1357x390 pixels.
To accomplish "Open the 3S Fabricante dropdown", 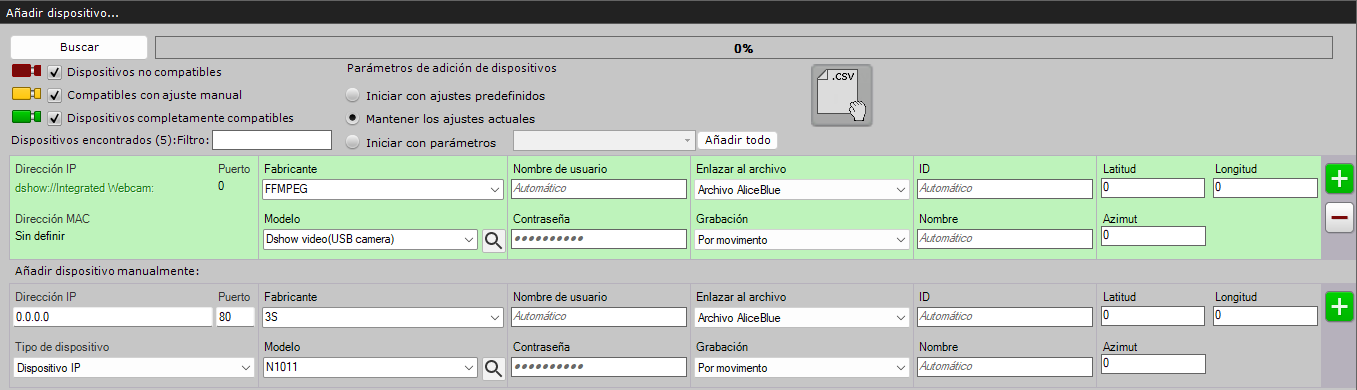I will tap(383, 317).
